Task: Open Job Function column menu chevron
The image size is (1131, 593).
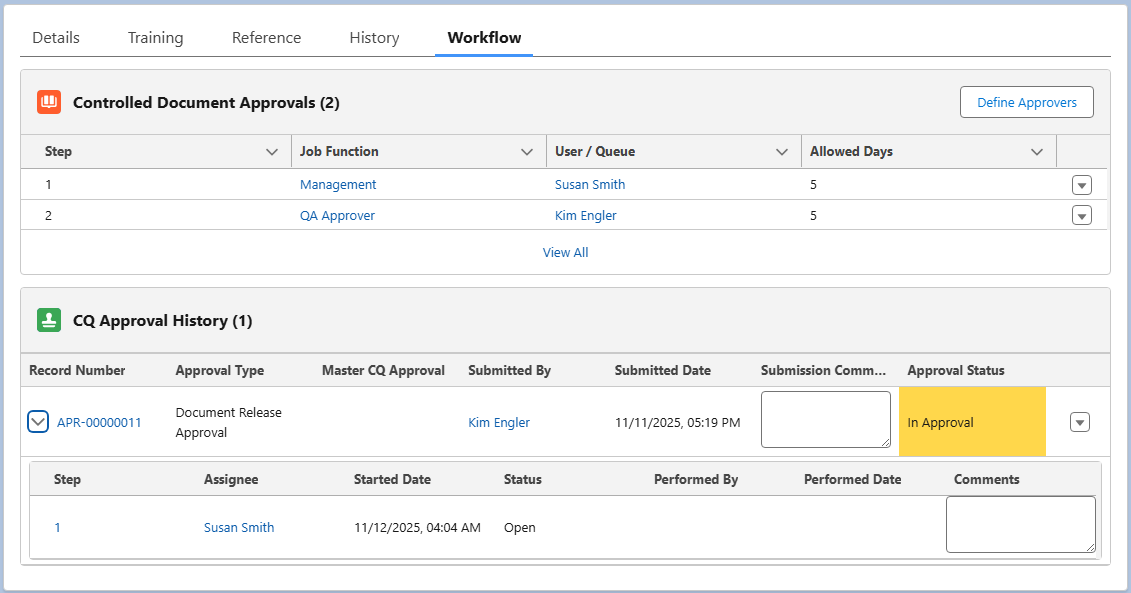Action: point(527,152)
